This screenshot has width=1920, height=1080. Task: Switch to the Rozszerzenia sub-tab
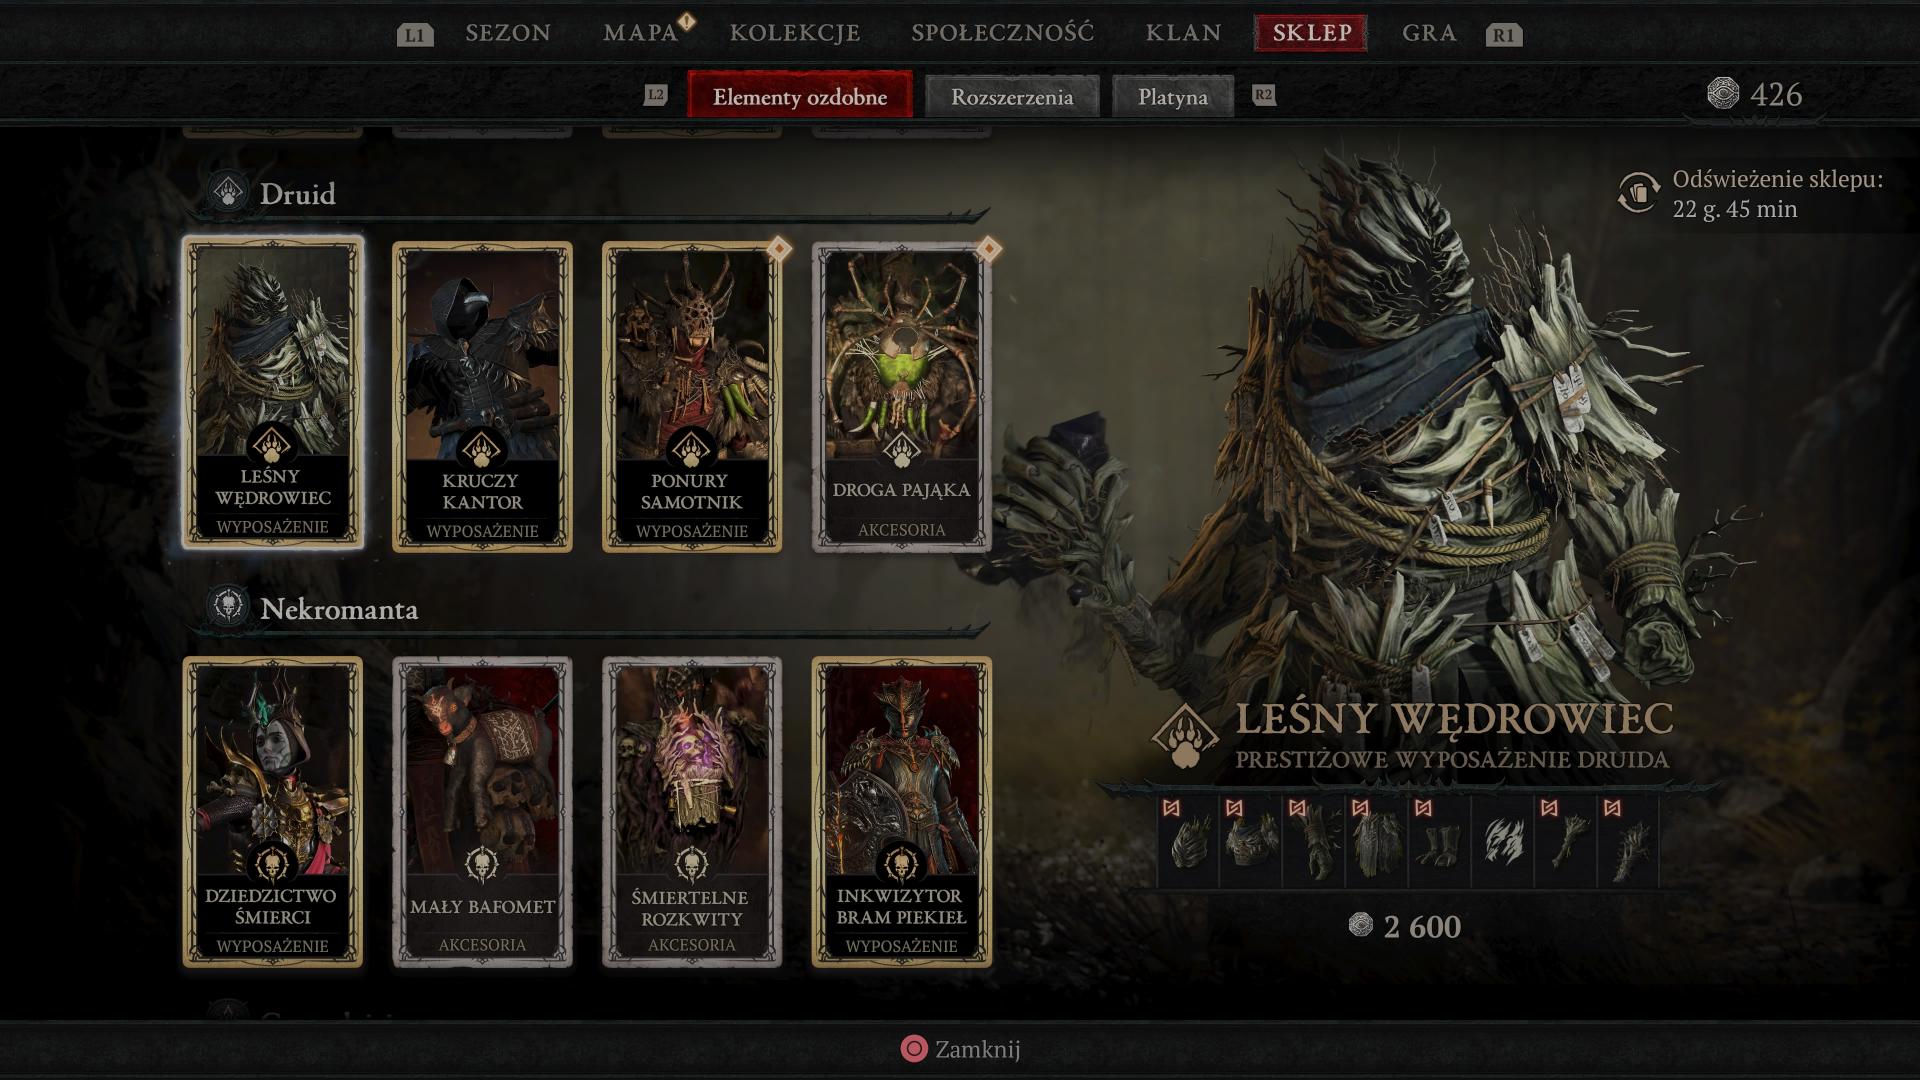pyautogui.click(x=1012, y=96)
